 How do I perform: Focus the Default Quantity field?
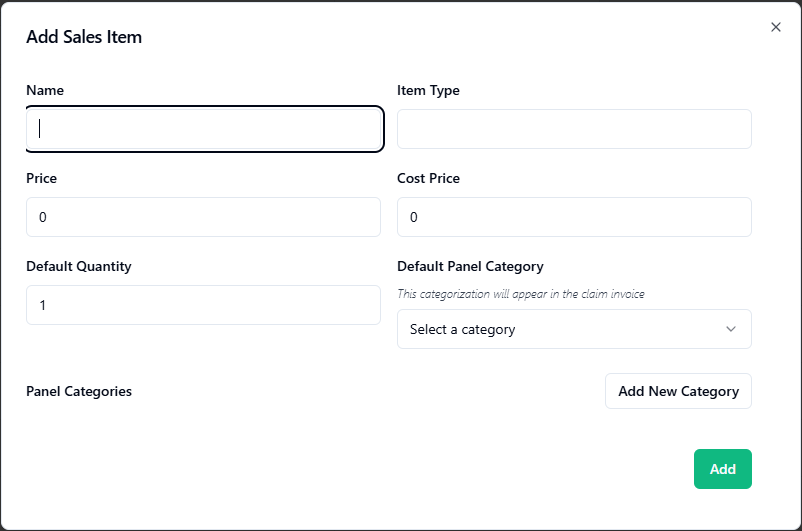click(x=204, y=305)
